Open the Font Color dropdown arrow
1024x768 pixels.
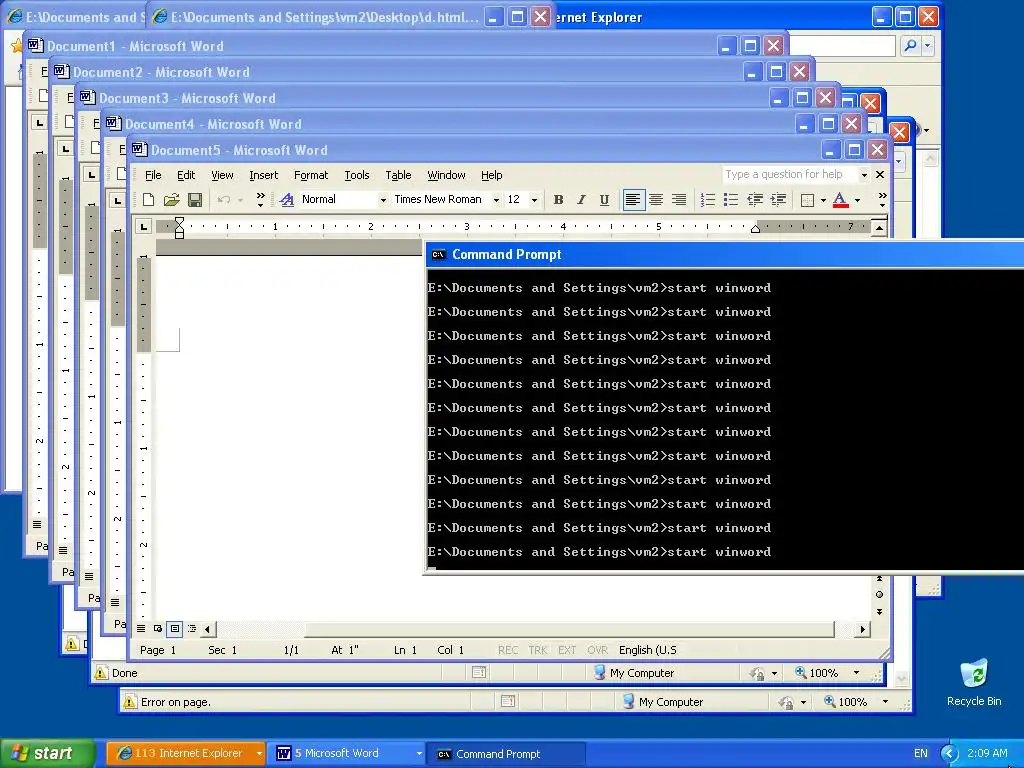tap(857, 200)
